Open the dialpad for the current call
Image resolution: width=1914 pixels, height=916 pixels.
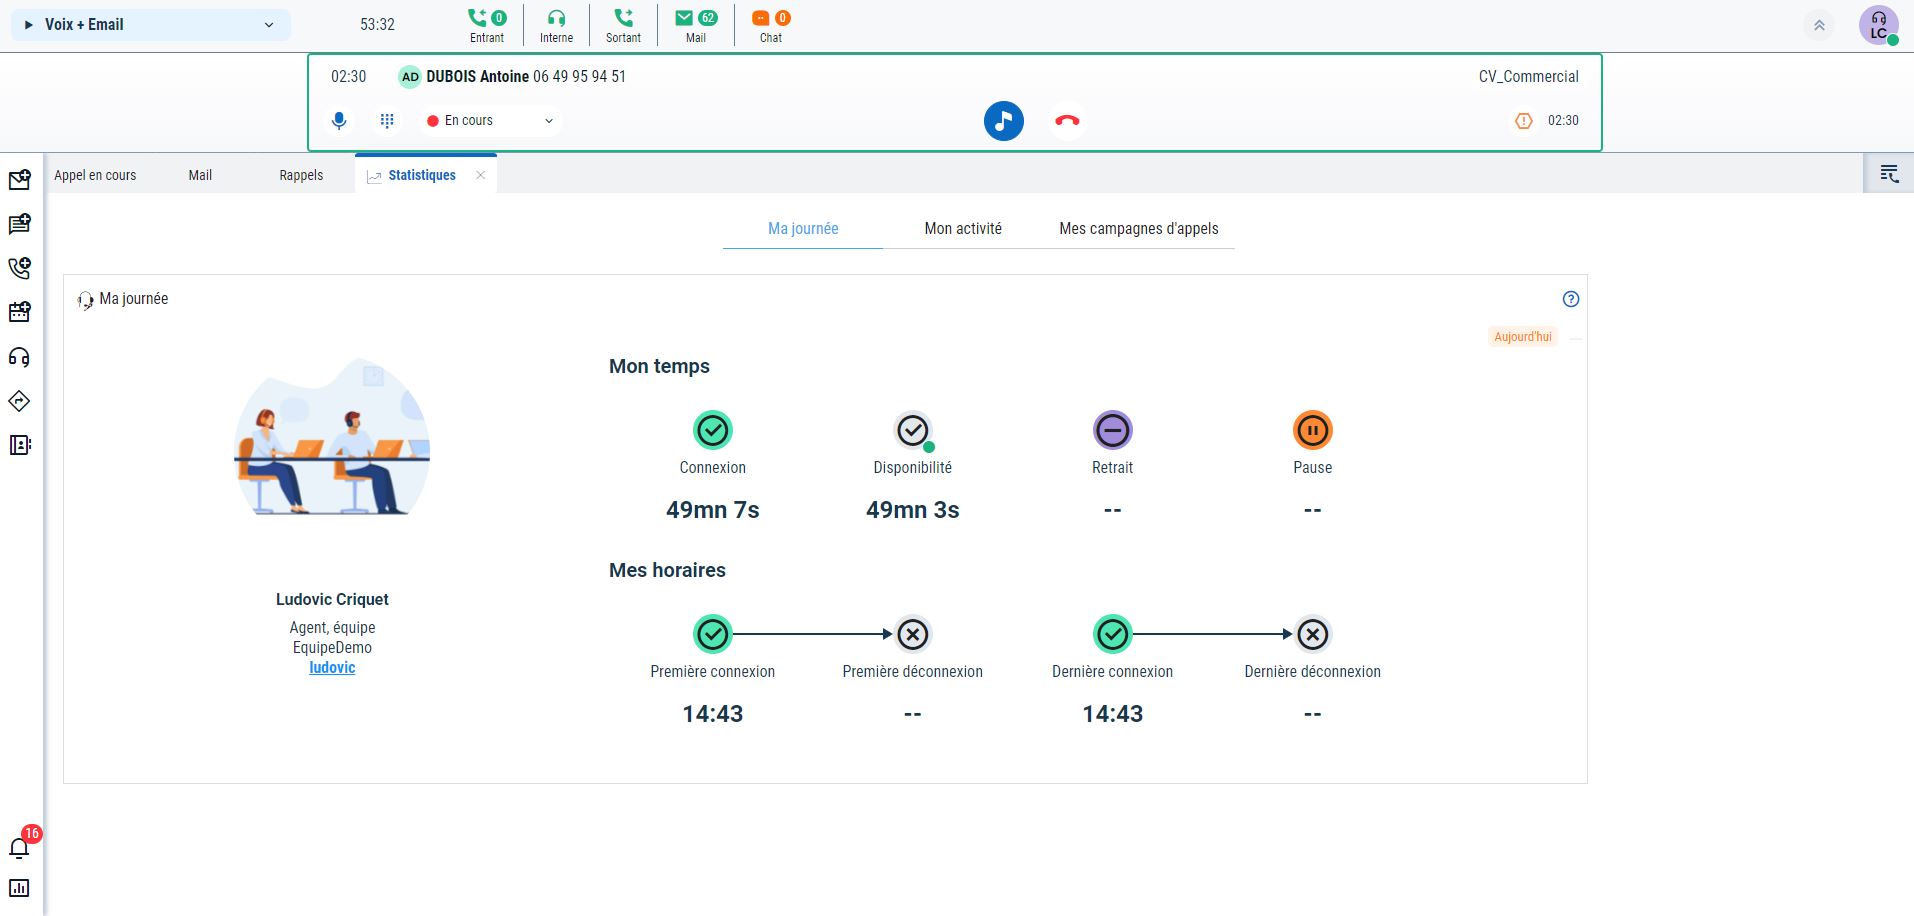pos(387,120)
